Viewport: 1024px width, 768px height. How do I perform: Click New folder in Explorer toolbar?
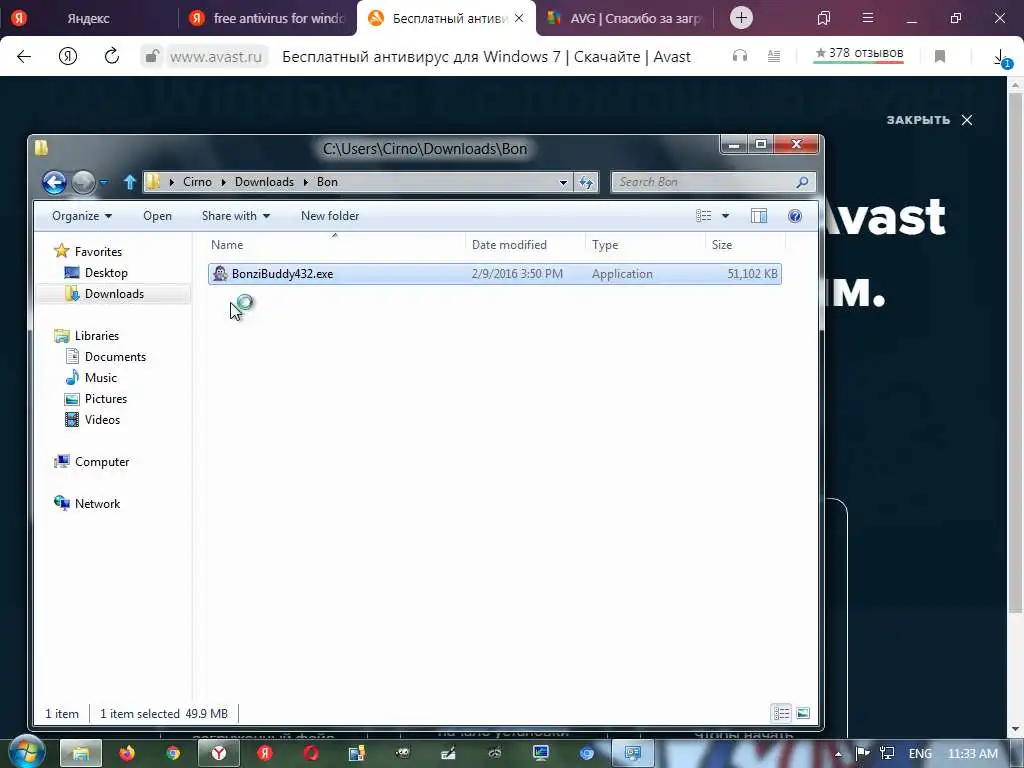click(x=330, y=216)
